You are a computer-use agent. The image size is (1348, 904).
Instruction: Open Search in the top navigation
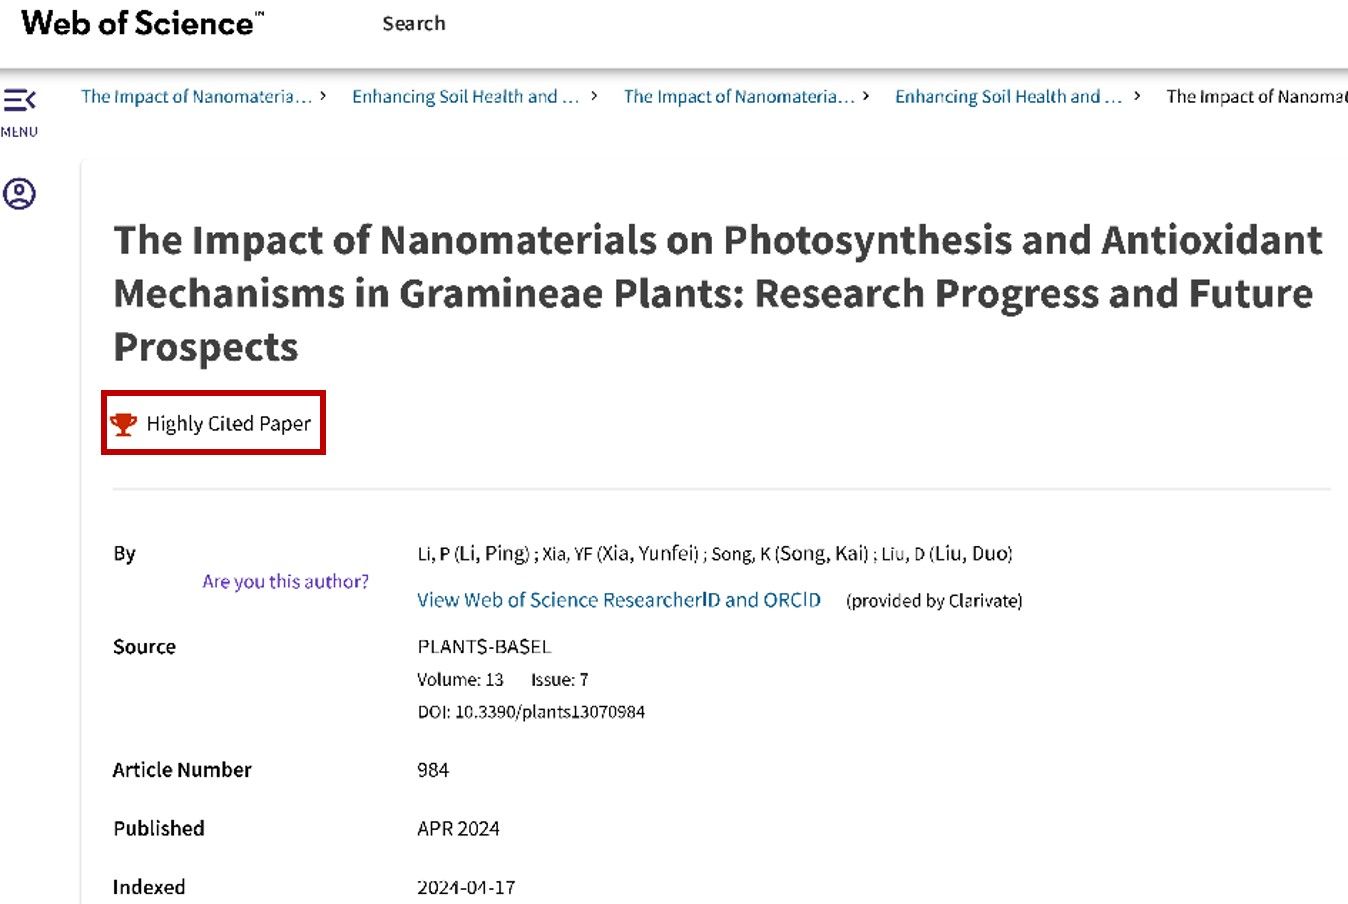(x=413, y=23)
